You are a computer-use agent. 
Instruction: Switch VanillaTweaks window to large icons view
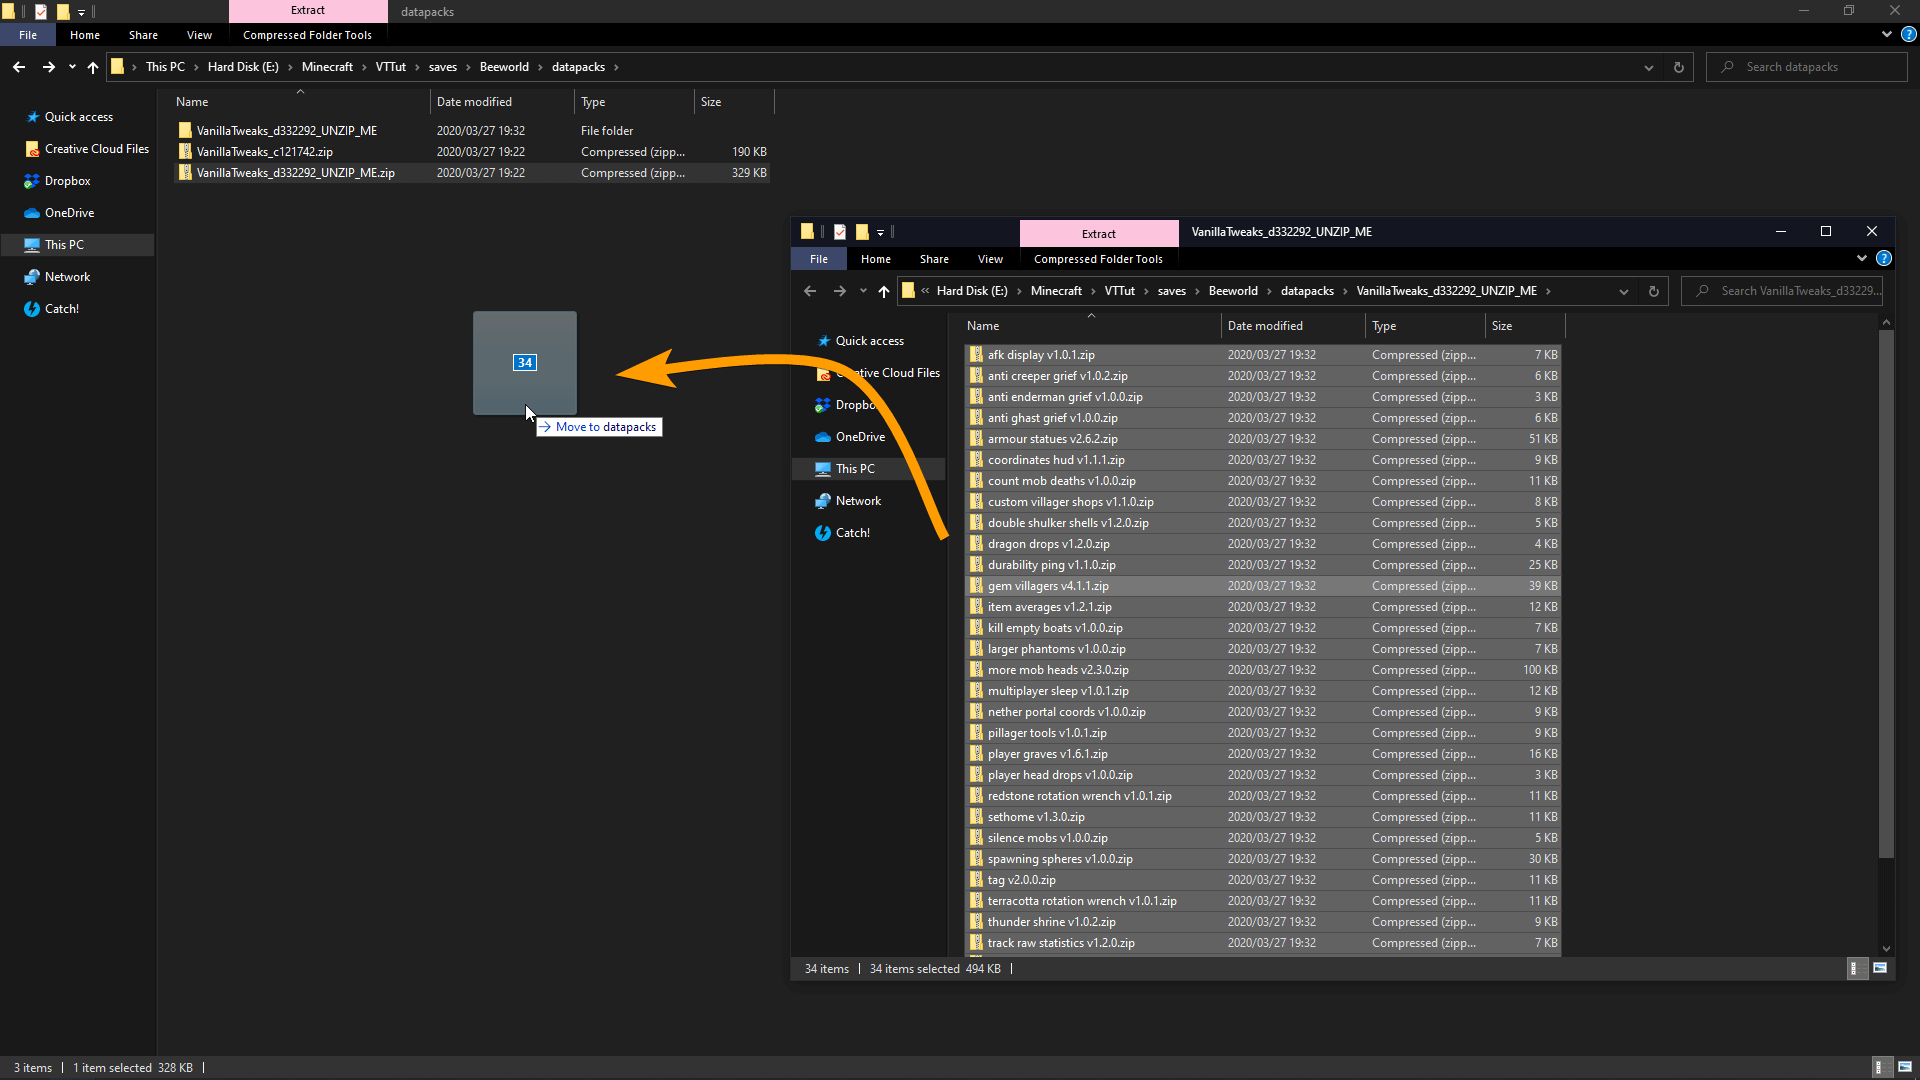[x=1880, y=968]
